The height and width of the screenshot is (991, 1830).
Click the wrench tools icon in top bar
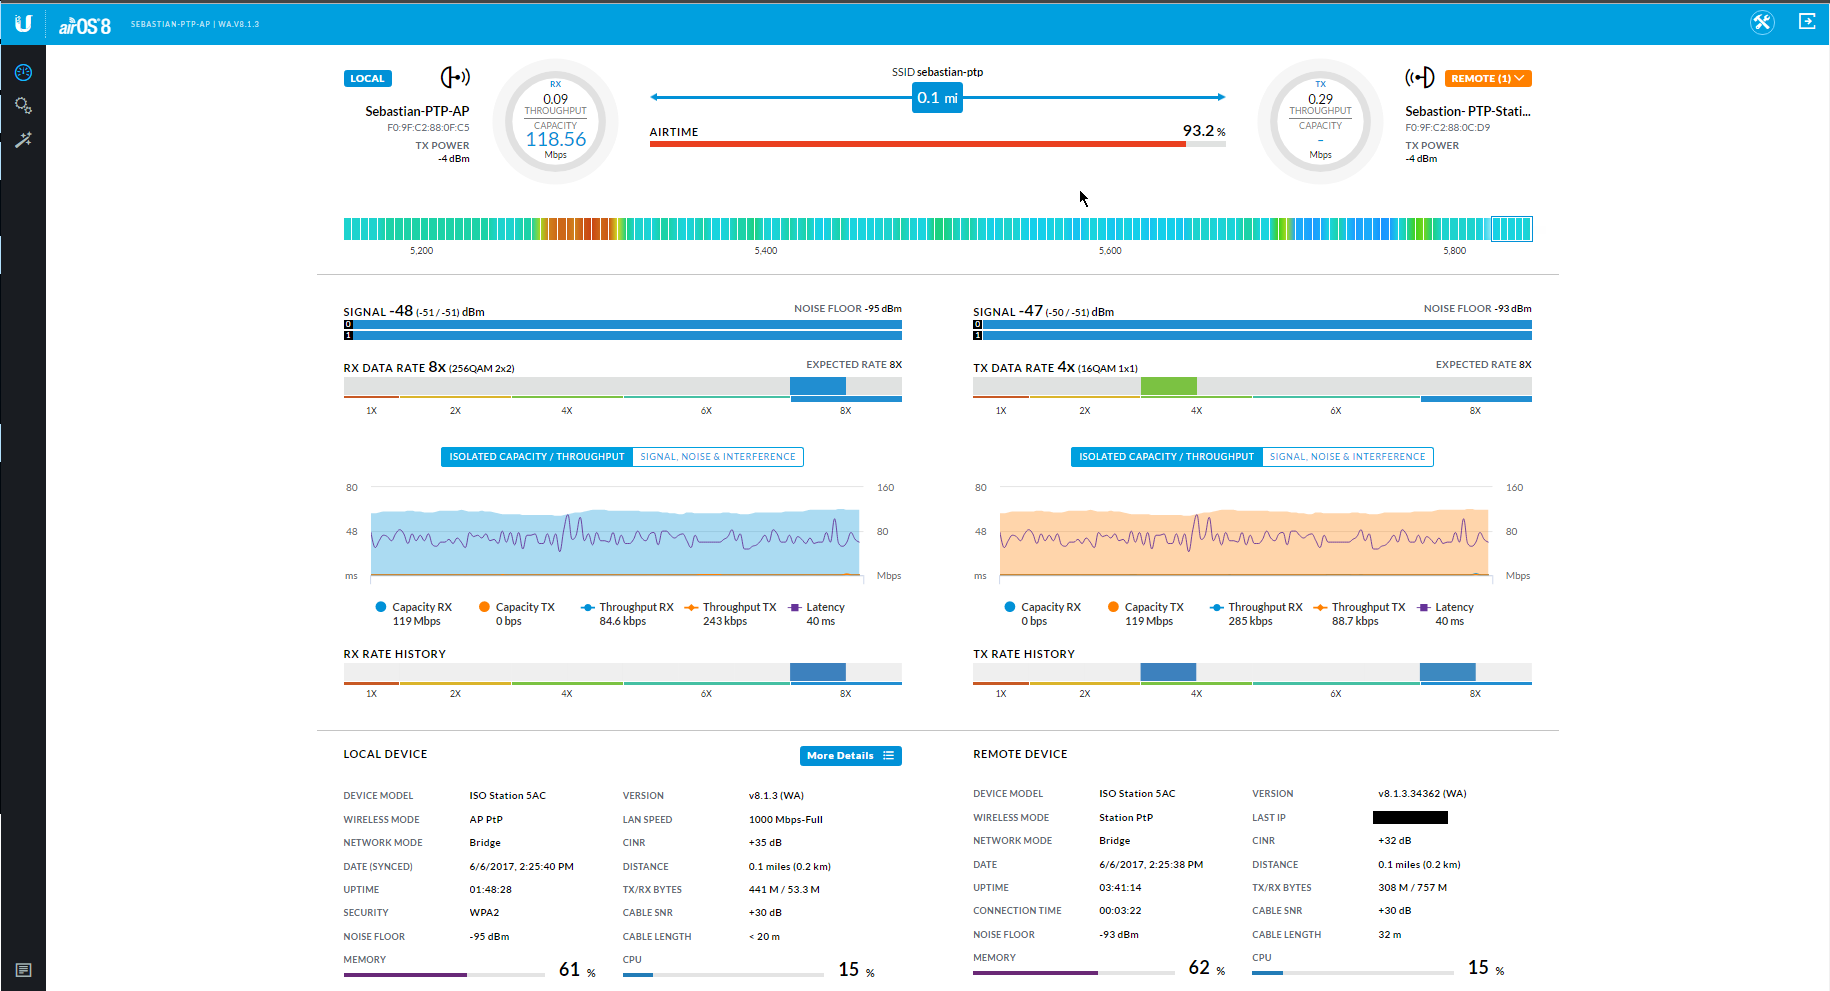coord(1762,22)
